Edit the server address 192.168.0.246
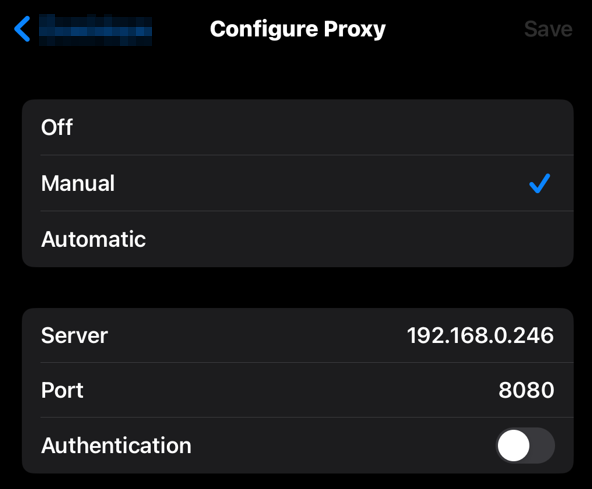This screenshot has height=489, width=592. click(480, 335)
